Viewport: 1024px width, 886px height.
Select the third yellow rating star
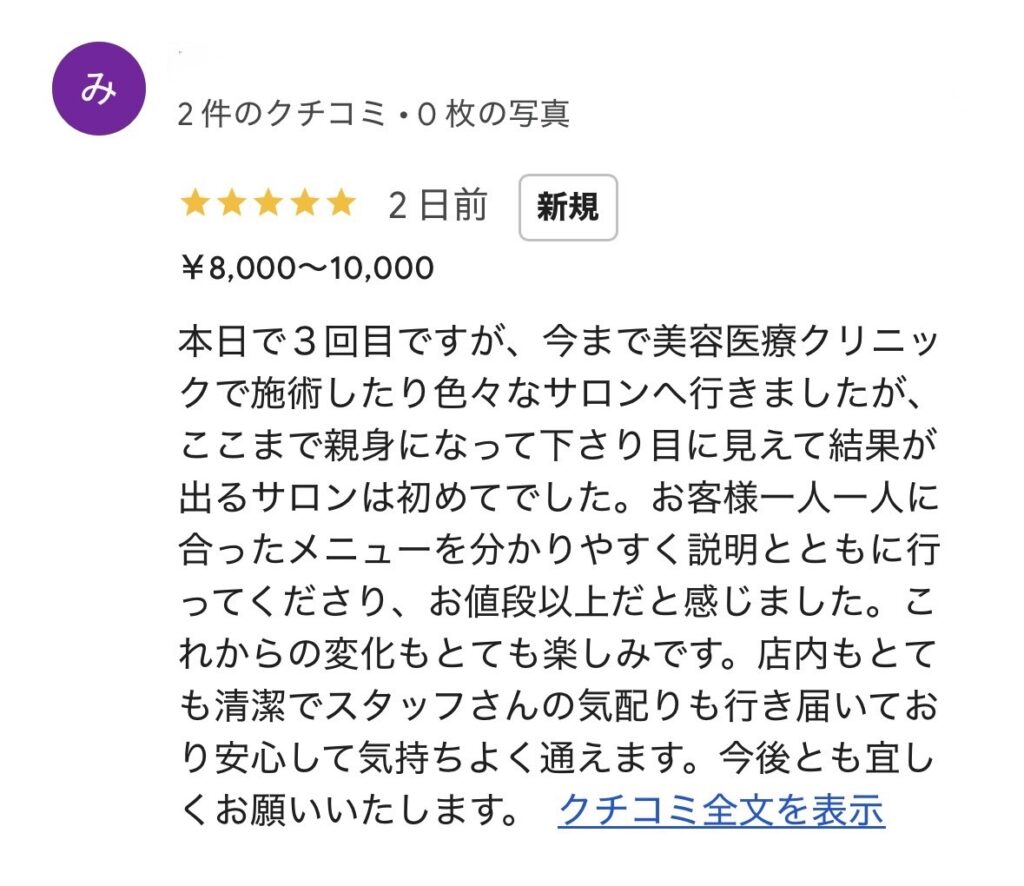coord(268,203)
